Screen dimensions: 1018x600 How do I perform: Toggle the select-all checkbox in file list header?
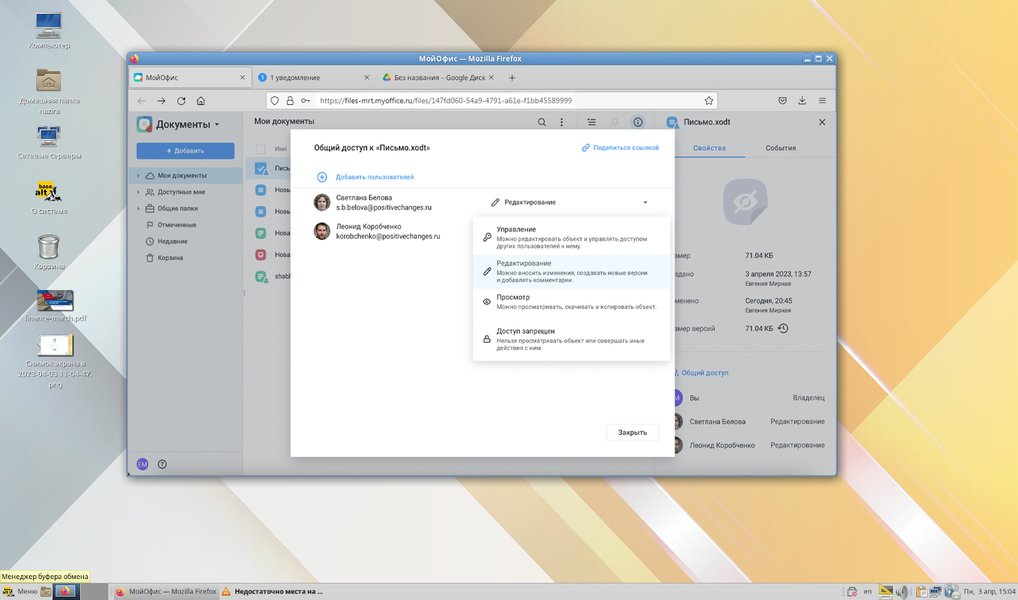tap(260, 149)
